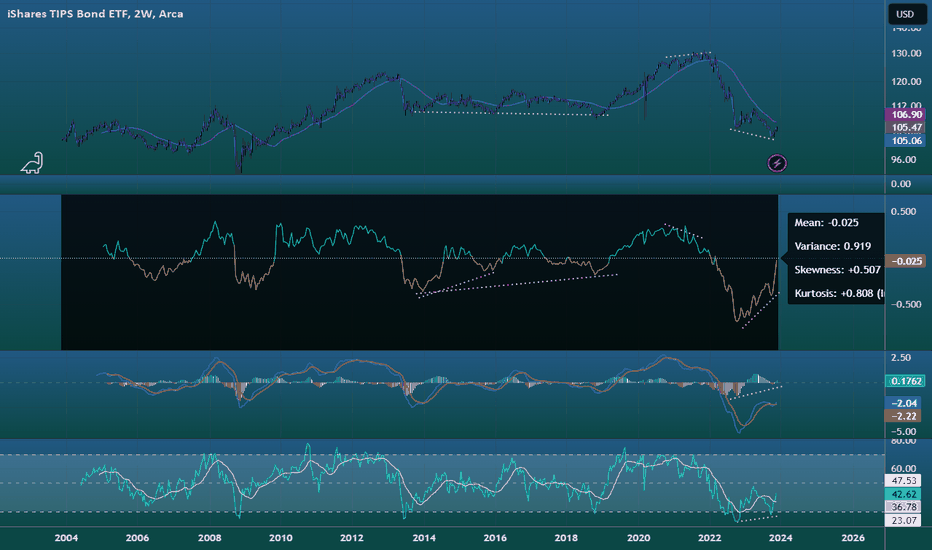932x550 pixels.
Task: Click the 106.90 purple price label
Action: [905, 114]
